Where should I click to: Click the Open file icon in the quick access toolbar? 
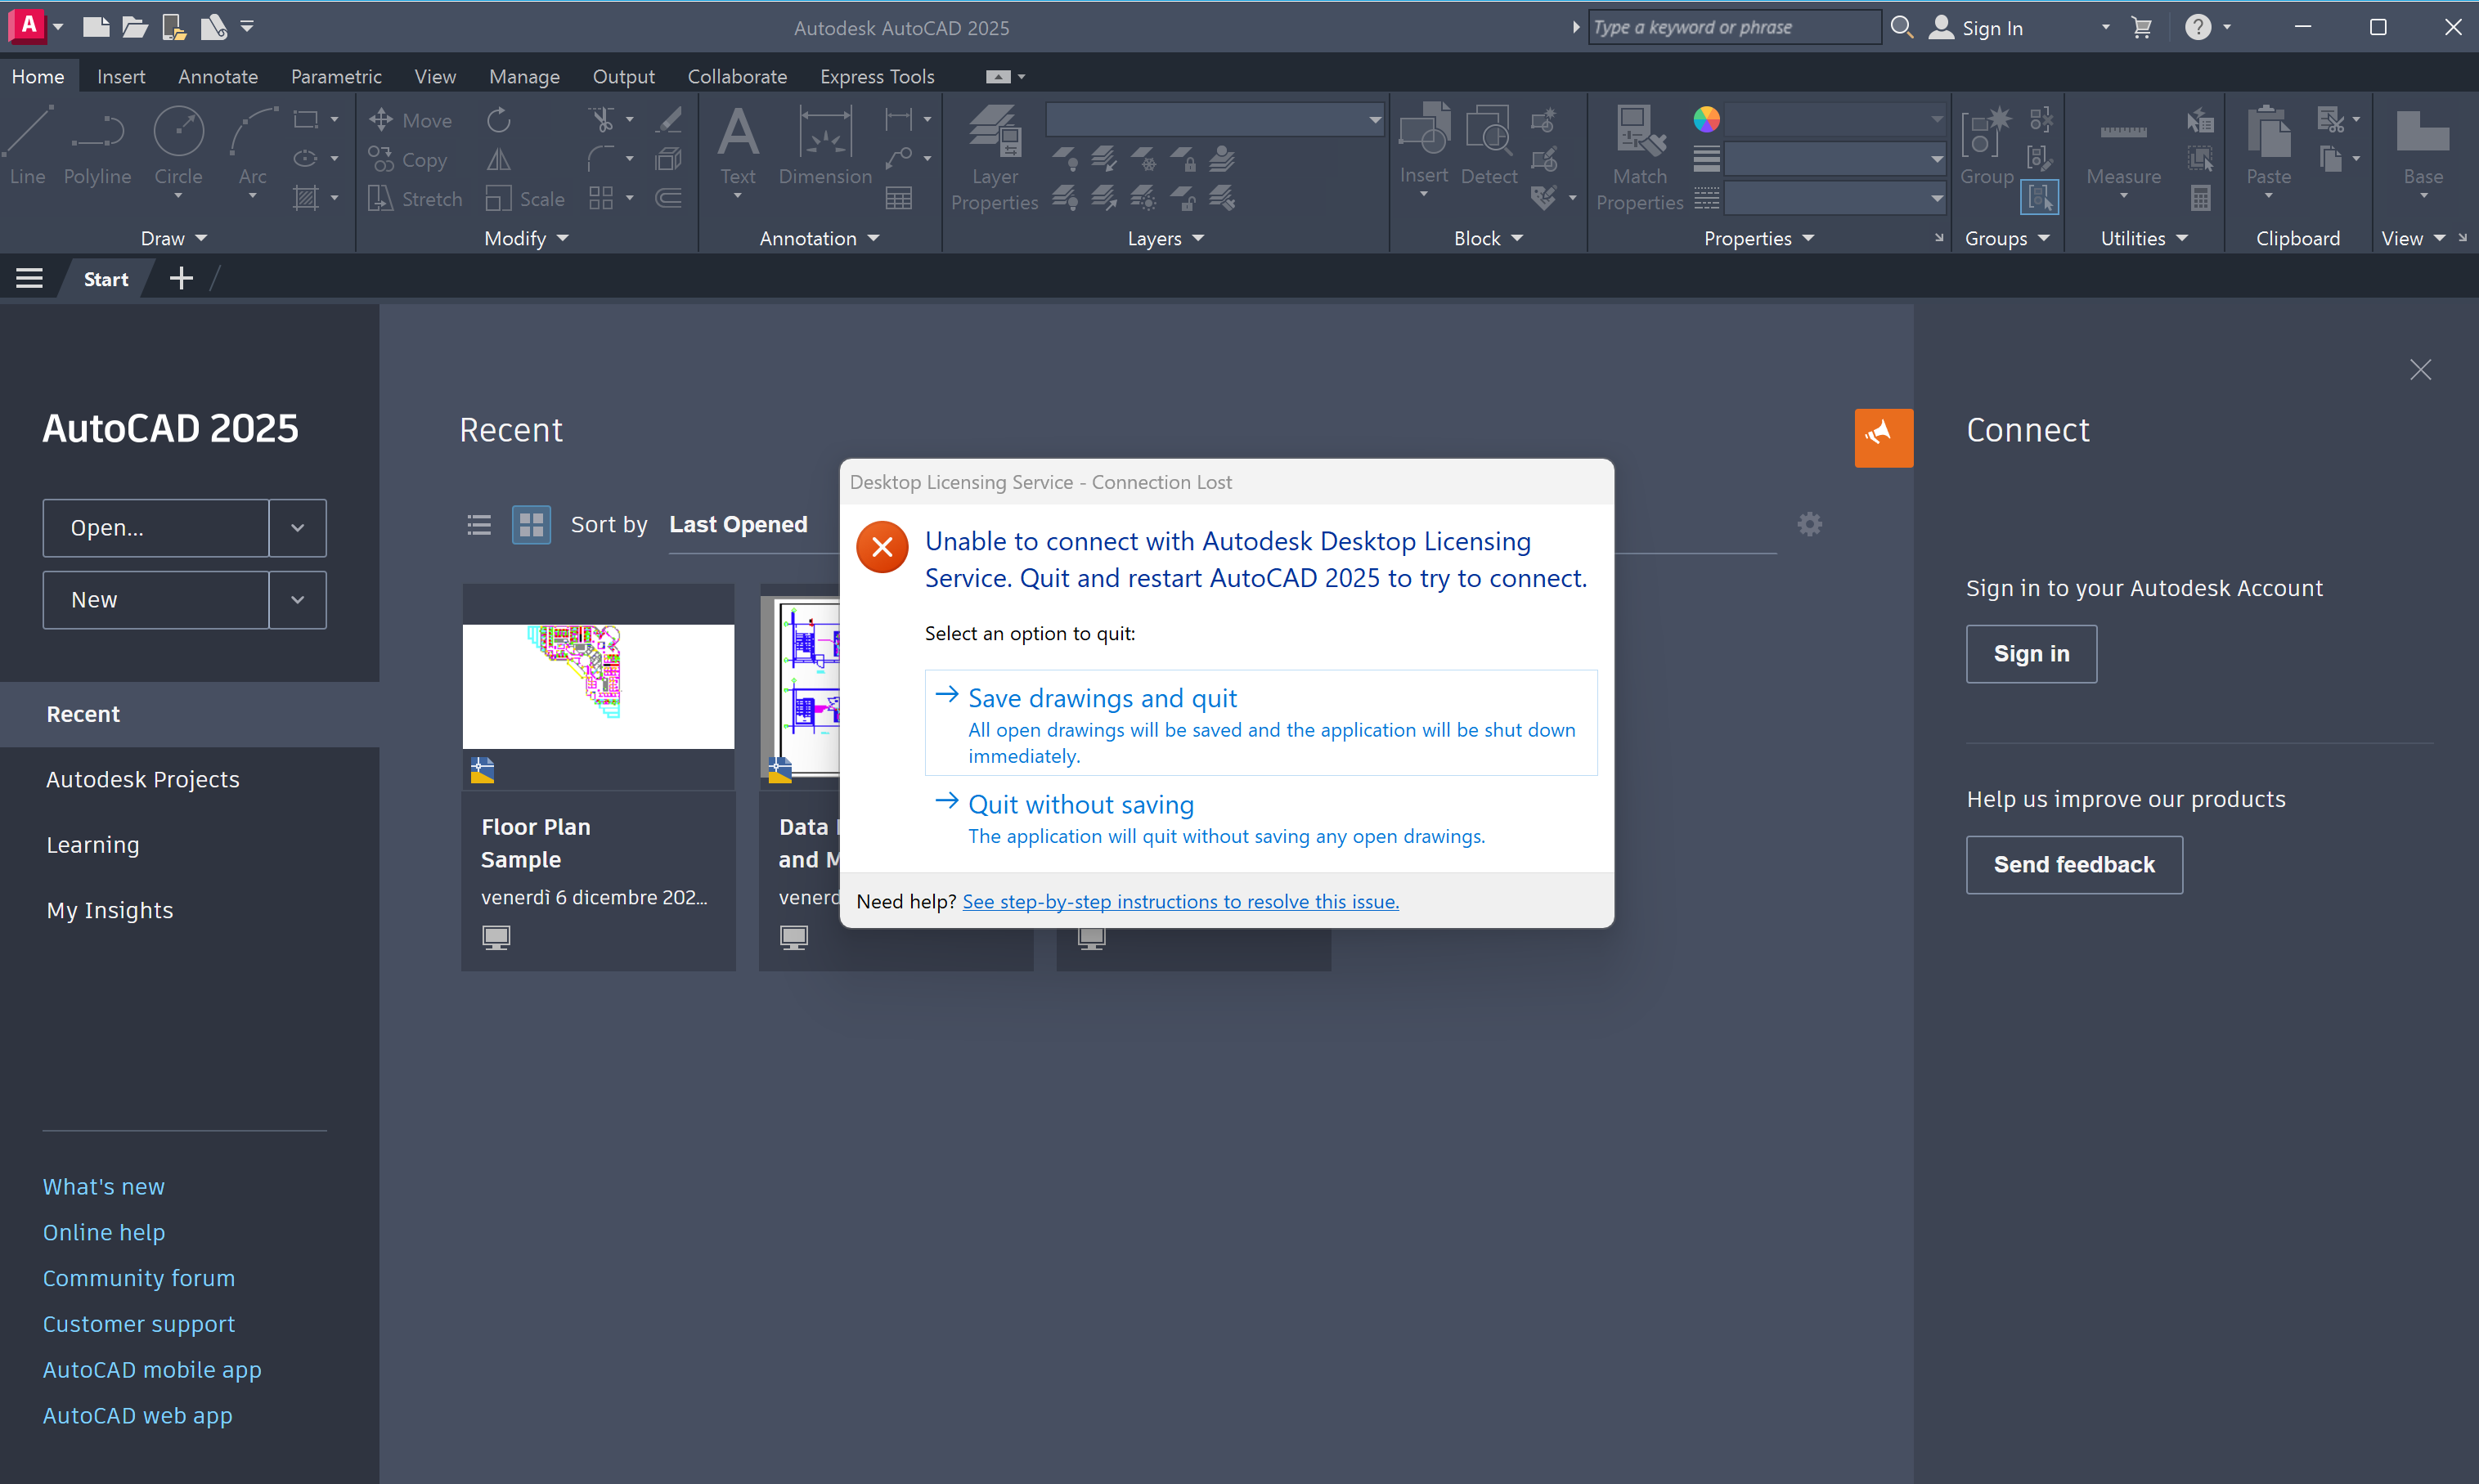(135, 27)
